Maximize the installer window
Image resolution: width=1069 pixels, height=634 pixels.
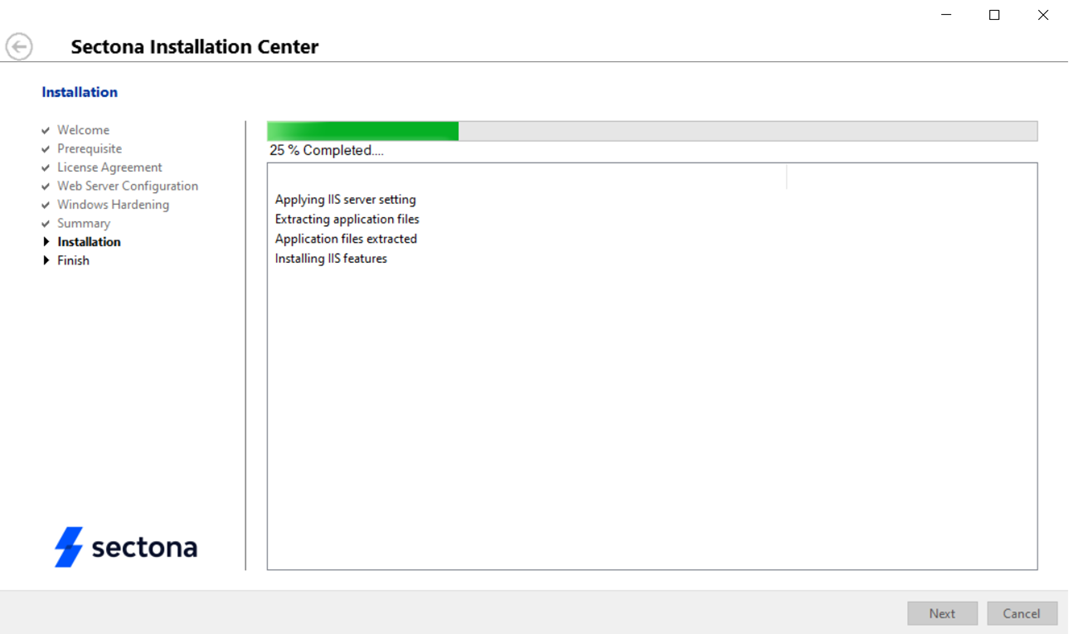click(994, 15)
